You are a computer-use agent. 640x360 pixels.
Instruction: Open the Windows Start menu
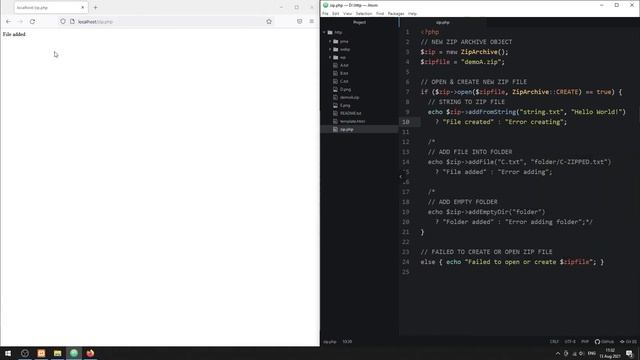pyautogui.click(x=8, y=353)
